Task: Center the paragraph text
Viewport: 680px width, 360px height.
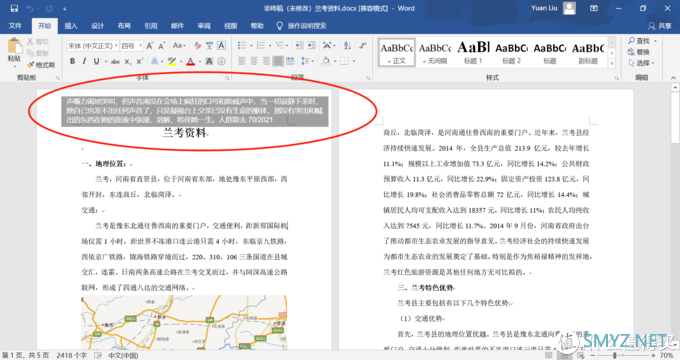Action: pos(254,62)
